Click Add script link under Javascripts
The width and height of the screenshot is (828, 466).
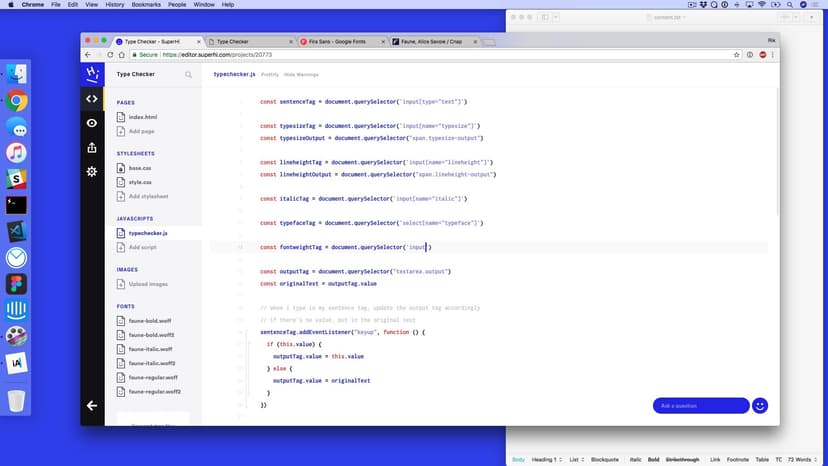pos(142,247)
